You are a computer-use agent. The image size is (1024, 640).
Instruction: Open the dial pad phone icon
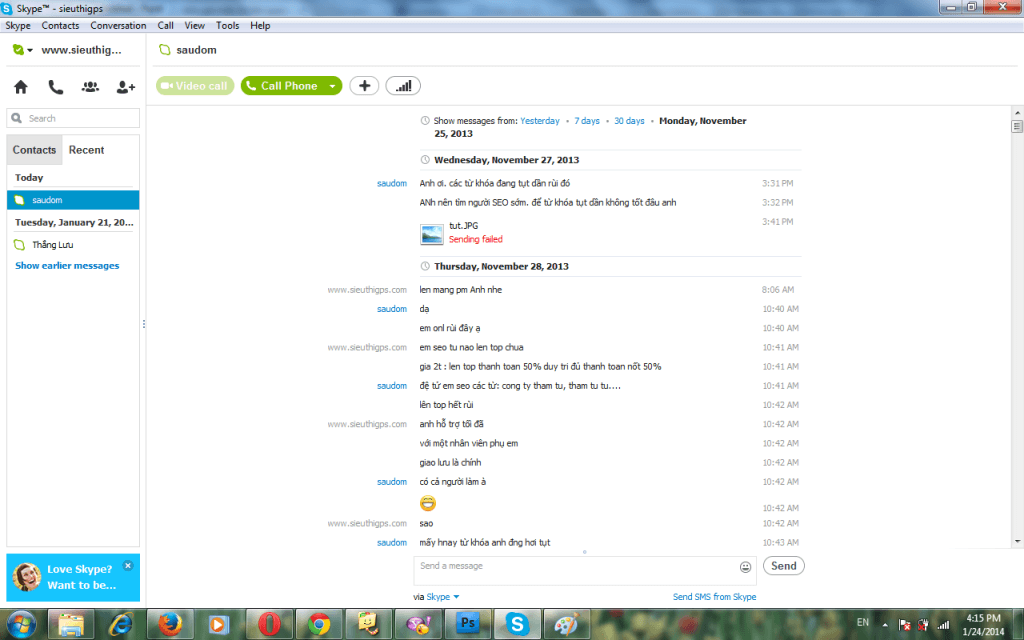click(x=56, y=87)
